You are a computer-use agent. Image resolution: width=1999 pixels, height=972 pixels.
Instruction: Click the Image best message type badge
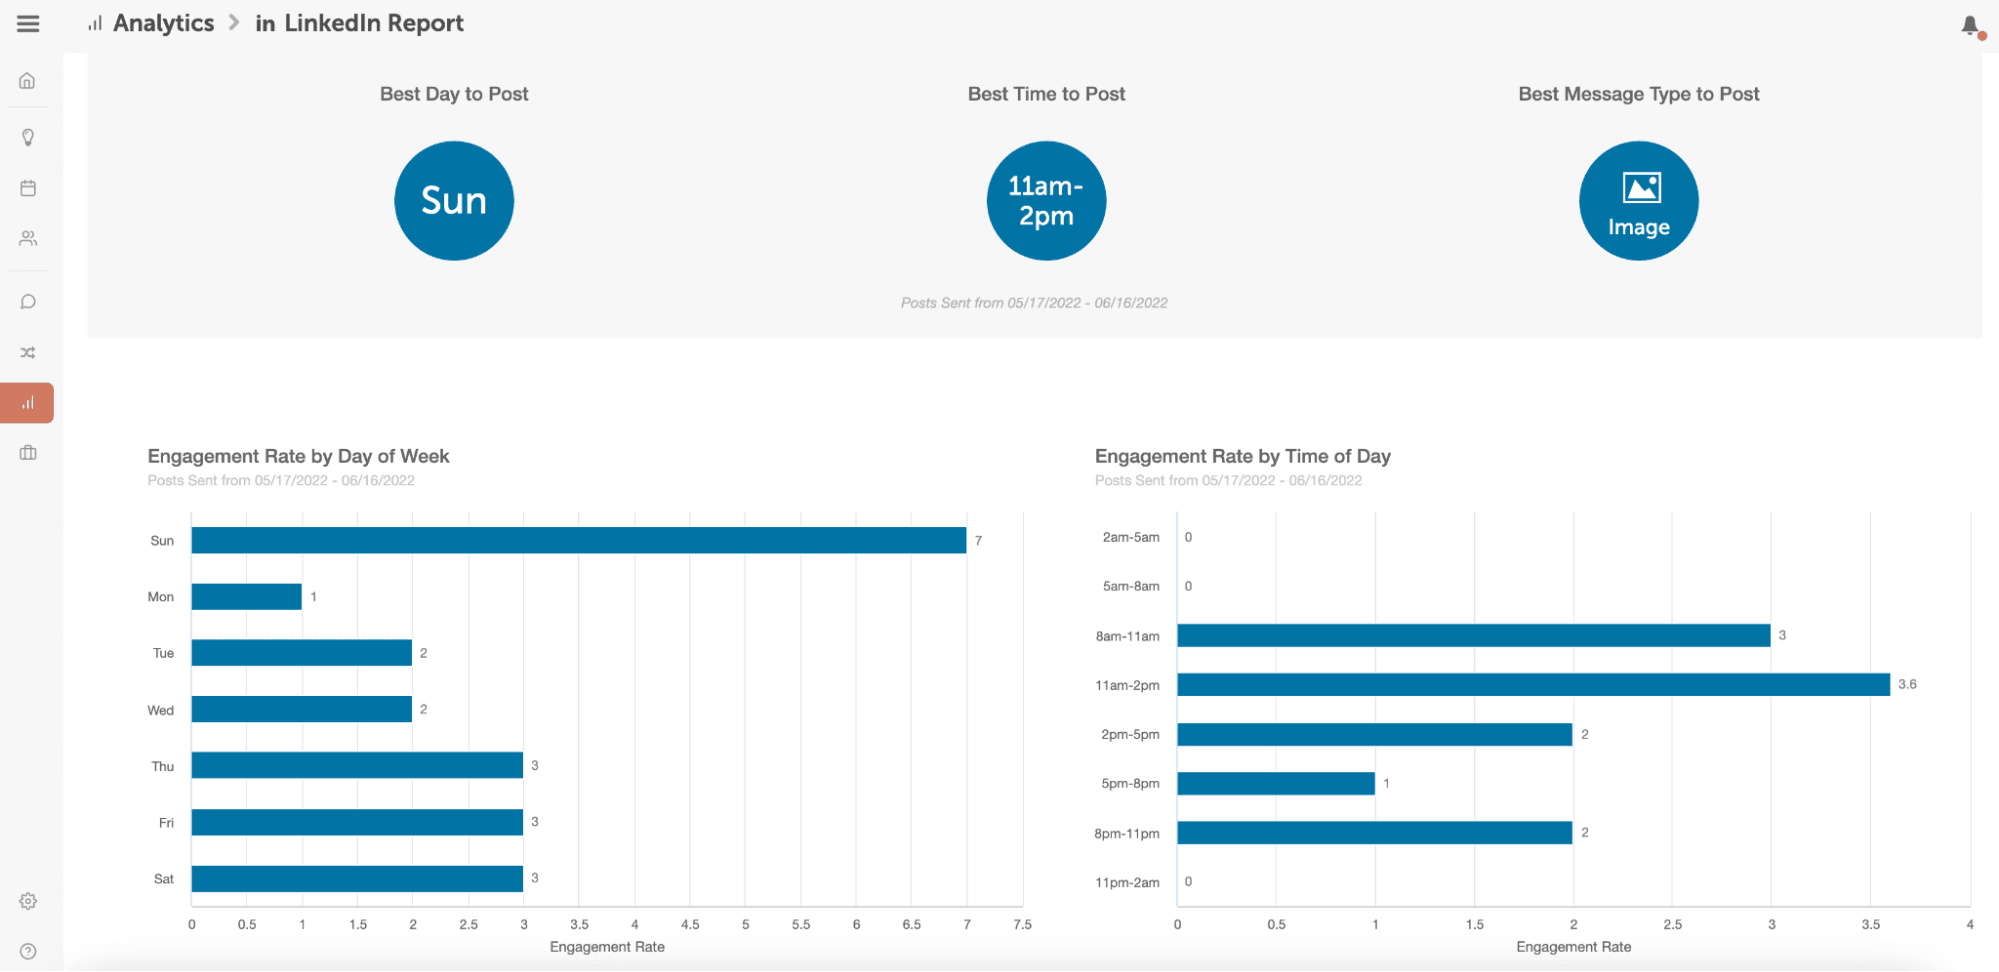pyautogui.click(x=1638, y=200)
